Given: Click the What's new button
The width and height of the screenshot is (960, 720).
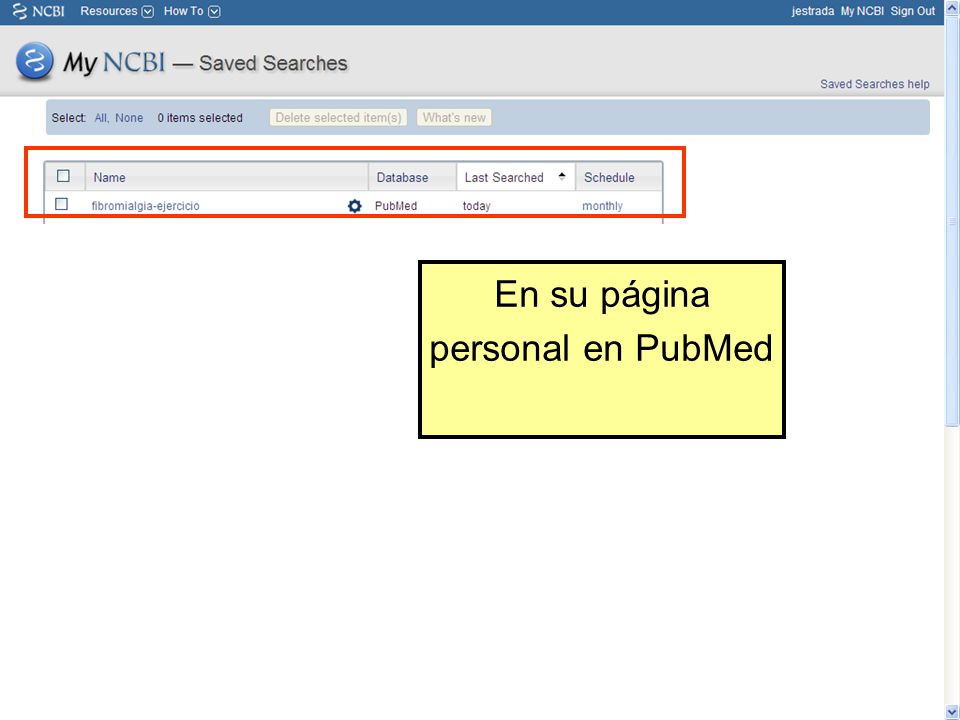Looking at the screenshot, I should (x=454, y=118).
